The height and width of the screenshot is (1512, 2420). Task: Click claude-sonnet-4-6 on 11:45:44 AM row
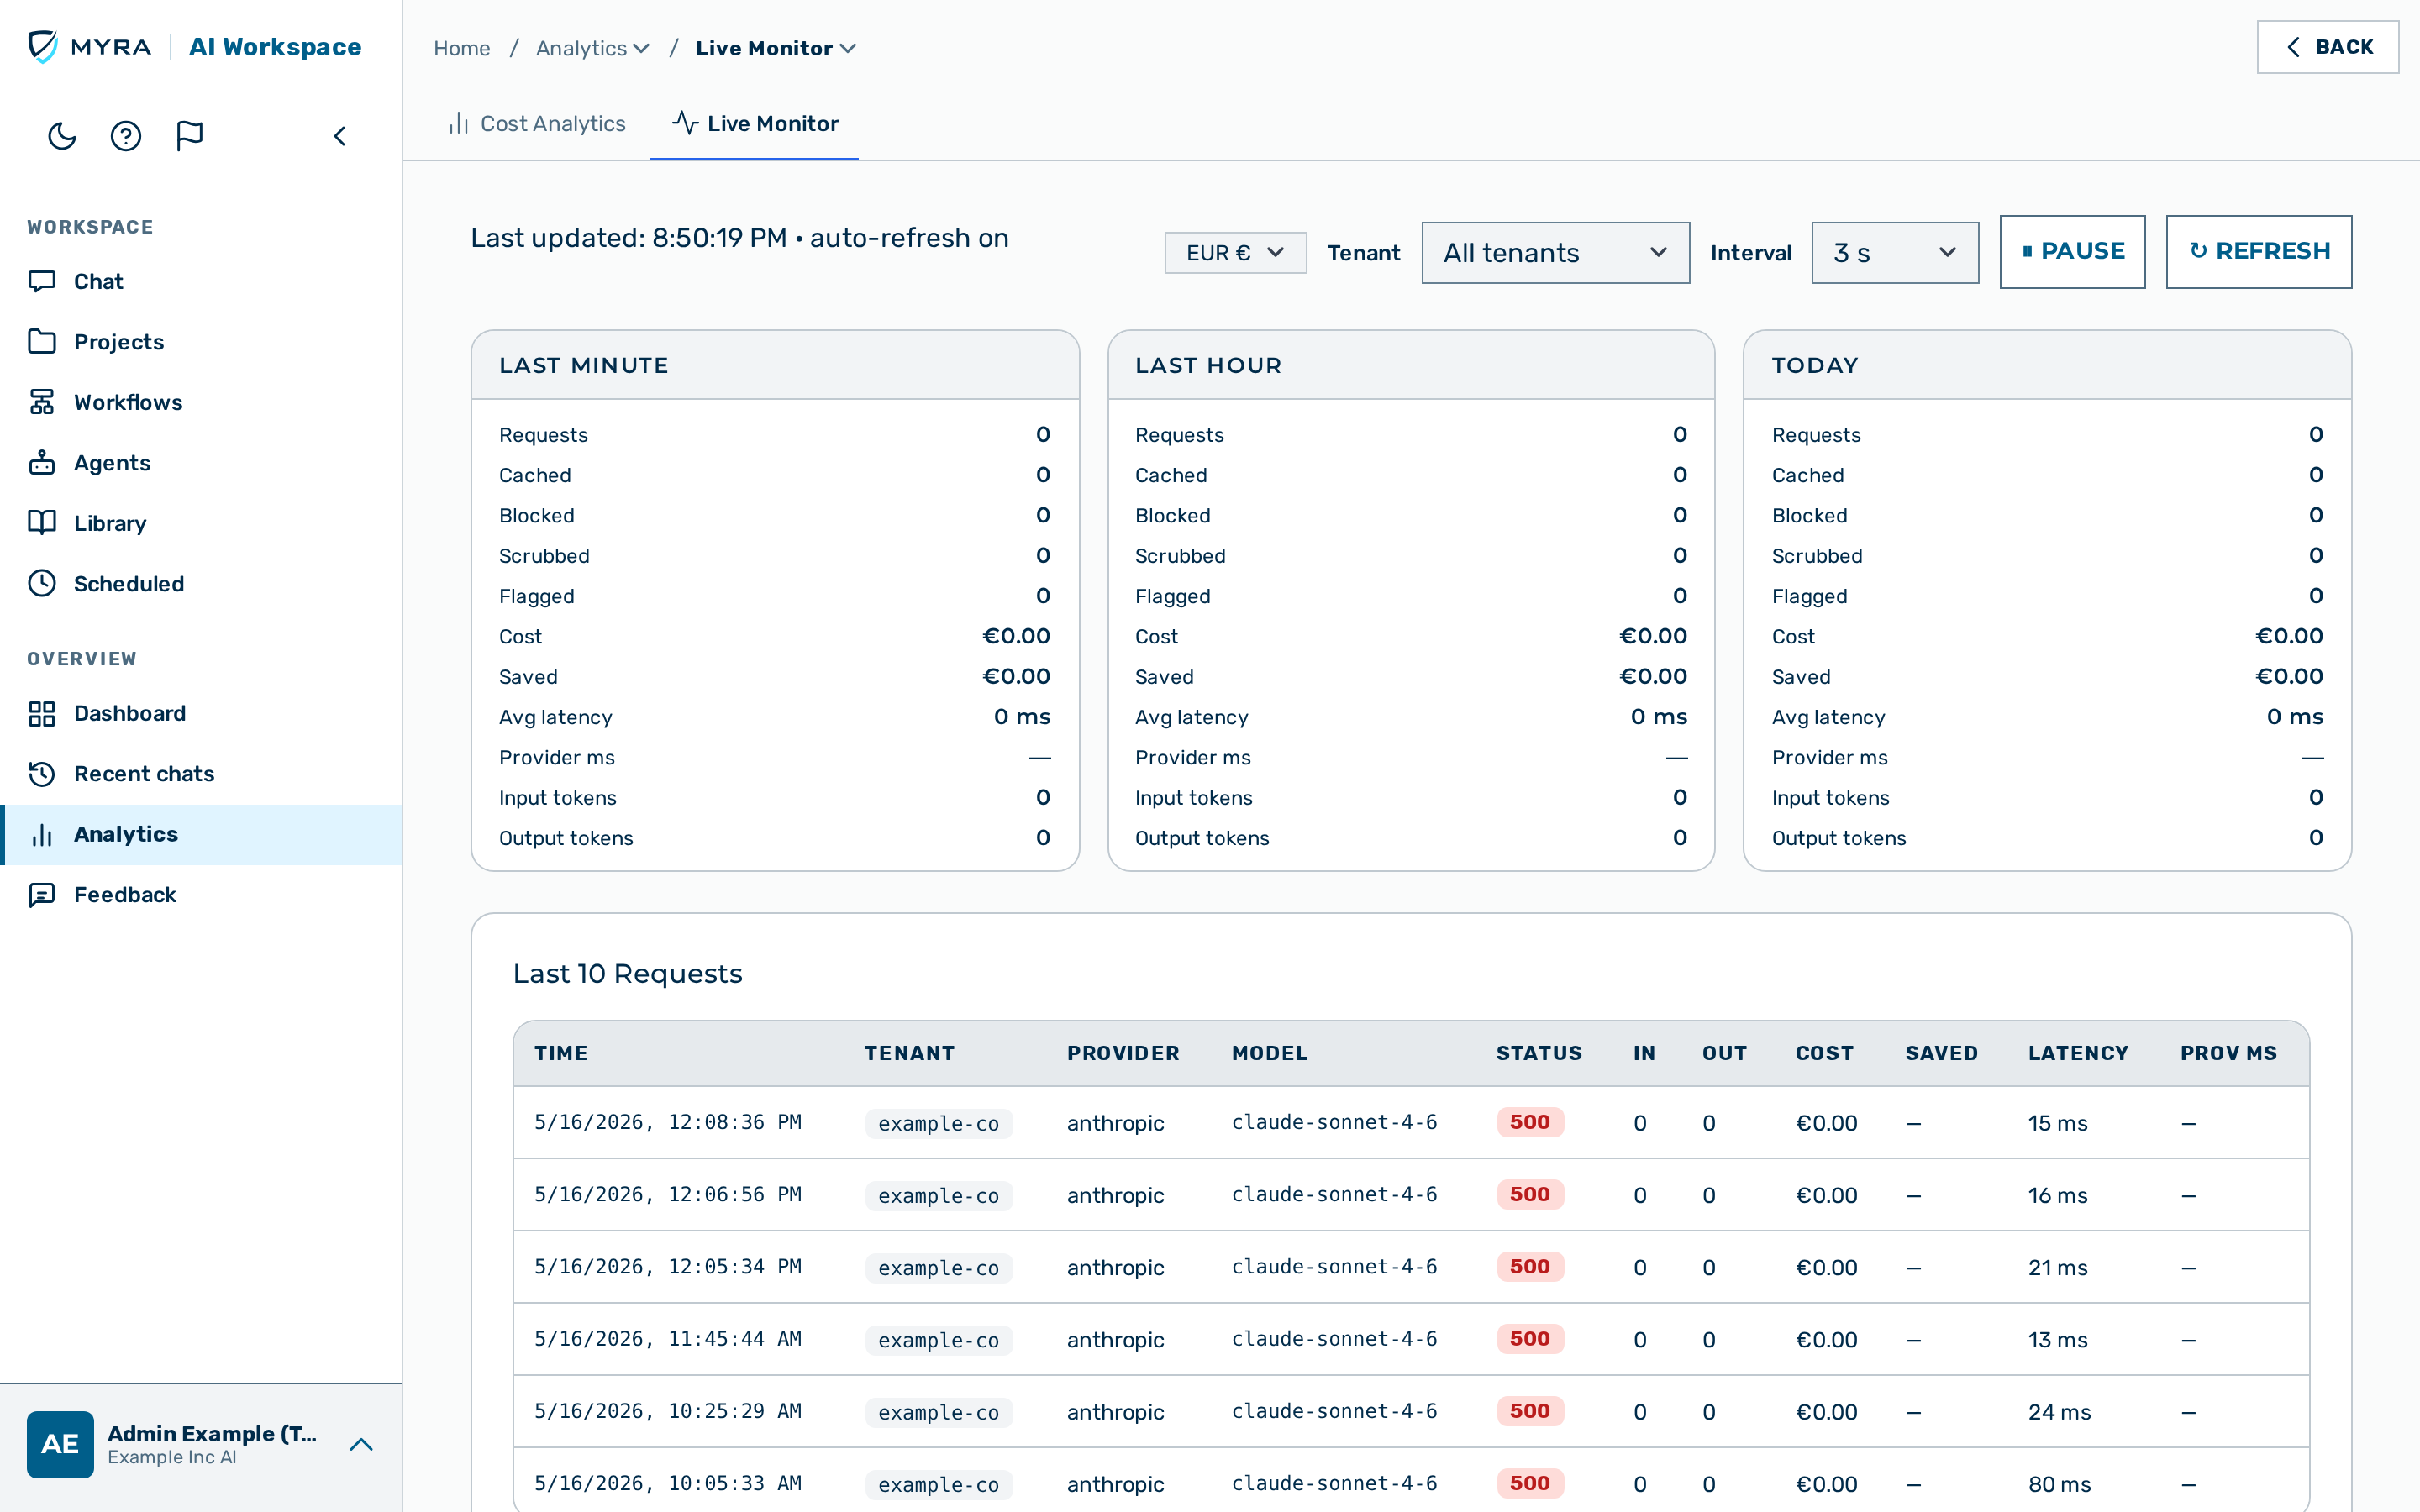pos(1334,1339)
